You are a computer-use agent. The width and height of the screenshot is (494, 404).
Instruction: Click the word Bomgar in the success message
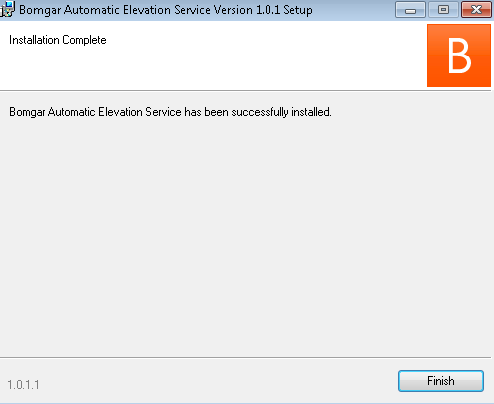click(x=27, y=112)
